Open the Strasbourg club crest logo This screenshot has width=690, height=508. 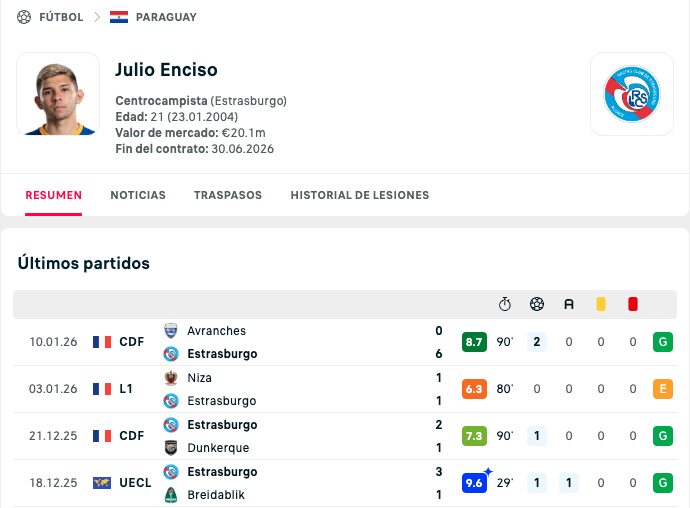click(631, 94)
